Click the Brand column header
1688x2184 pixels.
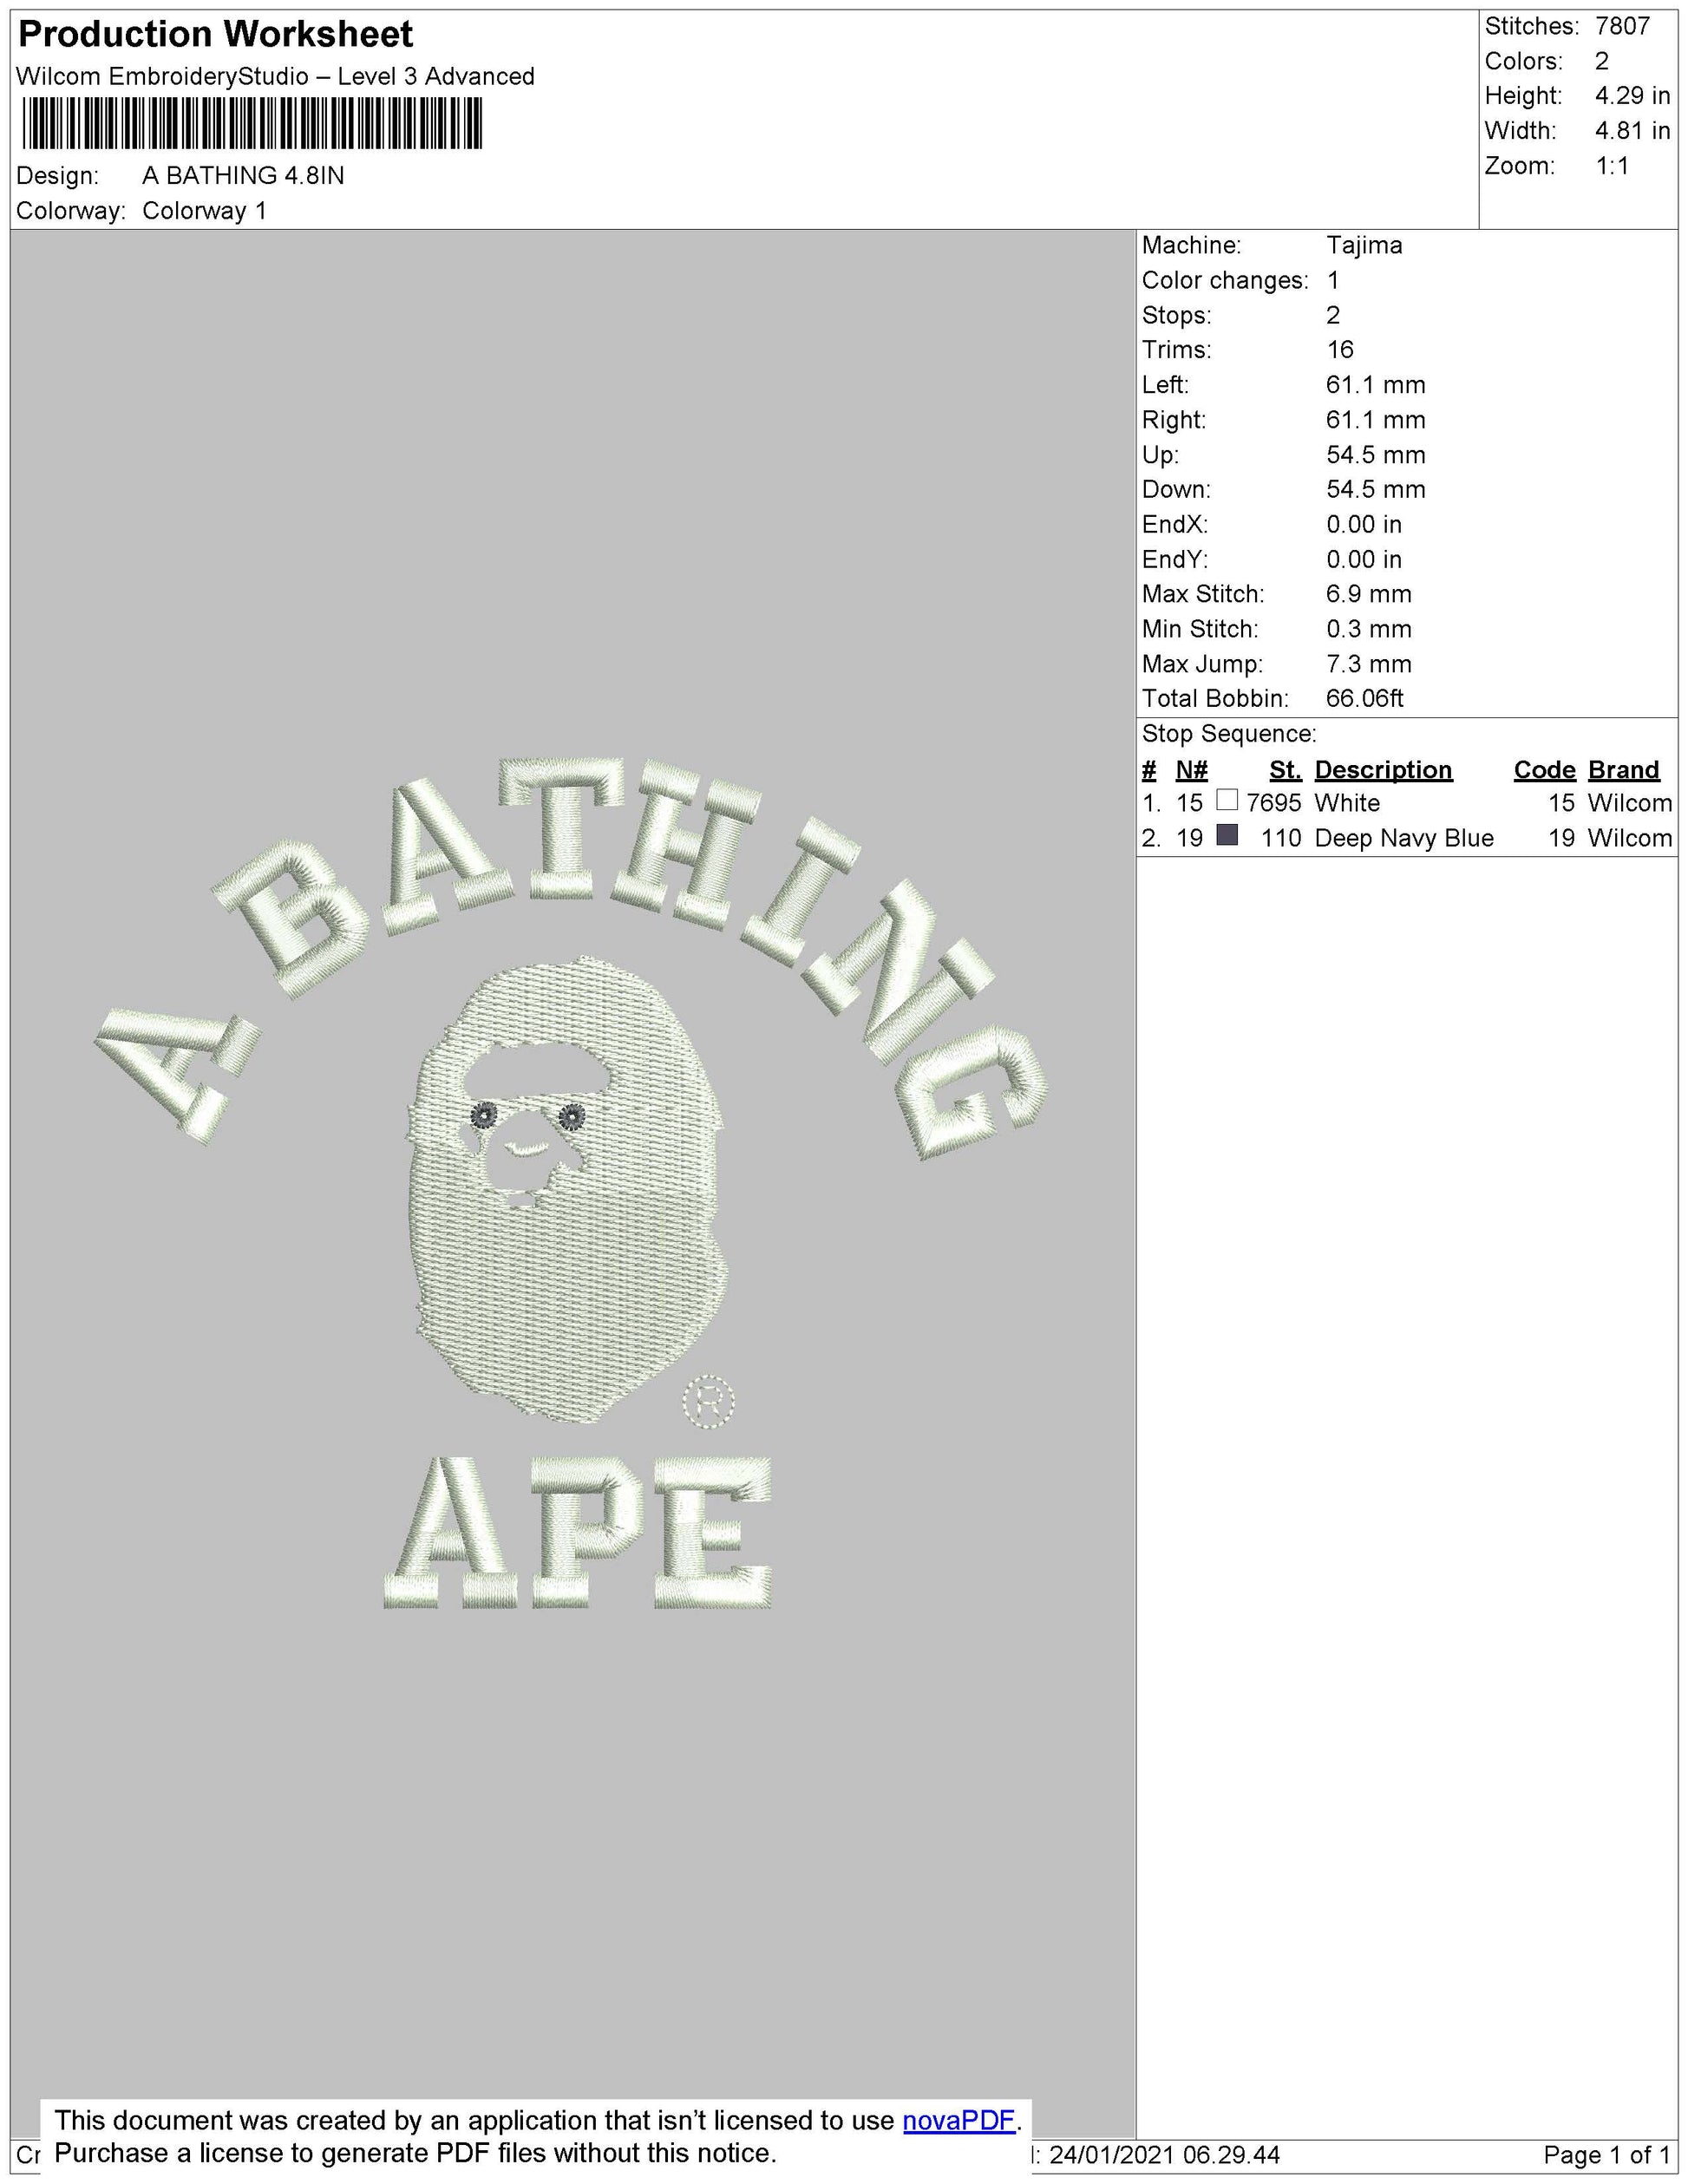[1623, 770]
